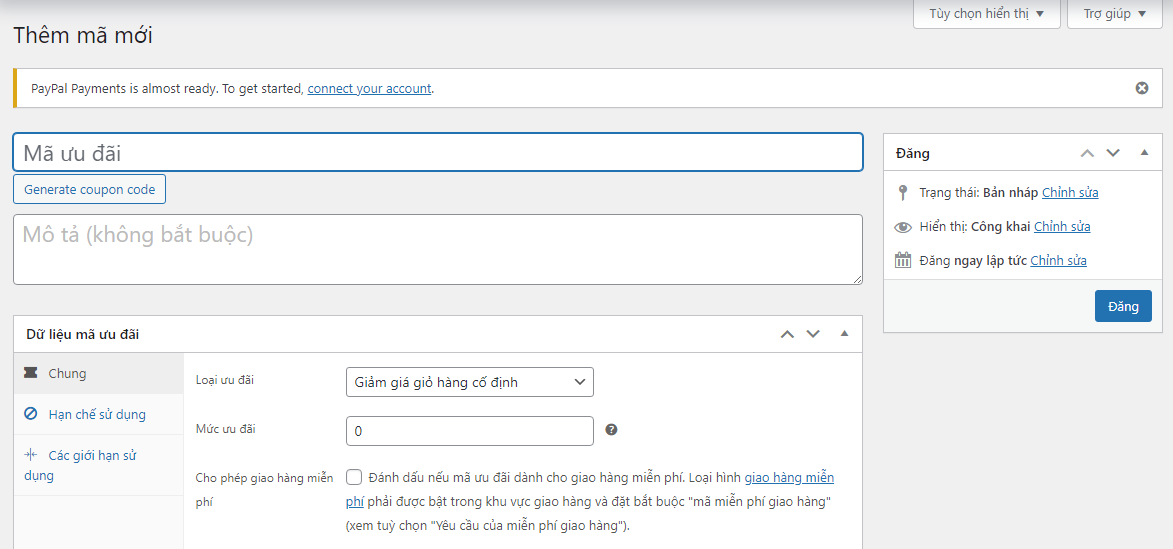Move the Đăng panel down
This screenshot has width=1173, height=549.
pyautogui.click(x=1113, y=153)
